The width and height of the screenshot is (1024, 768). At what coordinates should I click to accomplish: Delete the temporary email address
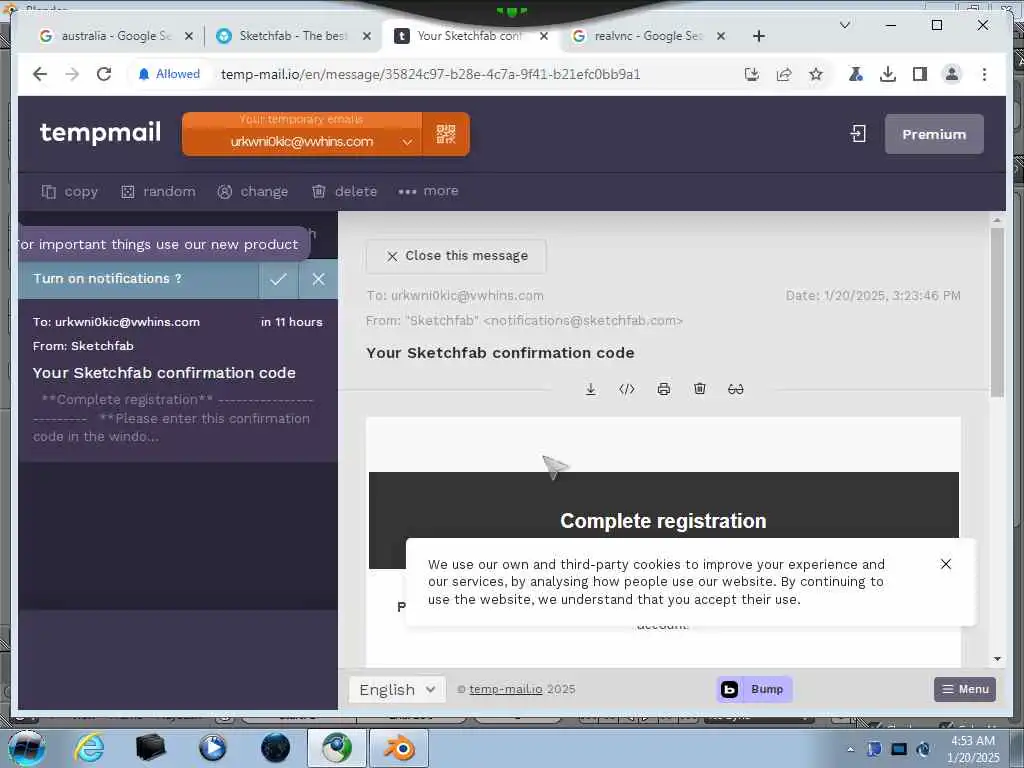pos(345,191)
